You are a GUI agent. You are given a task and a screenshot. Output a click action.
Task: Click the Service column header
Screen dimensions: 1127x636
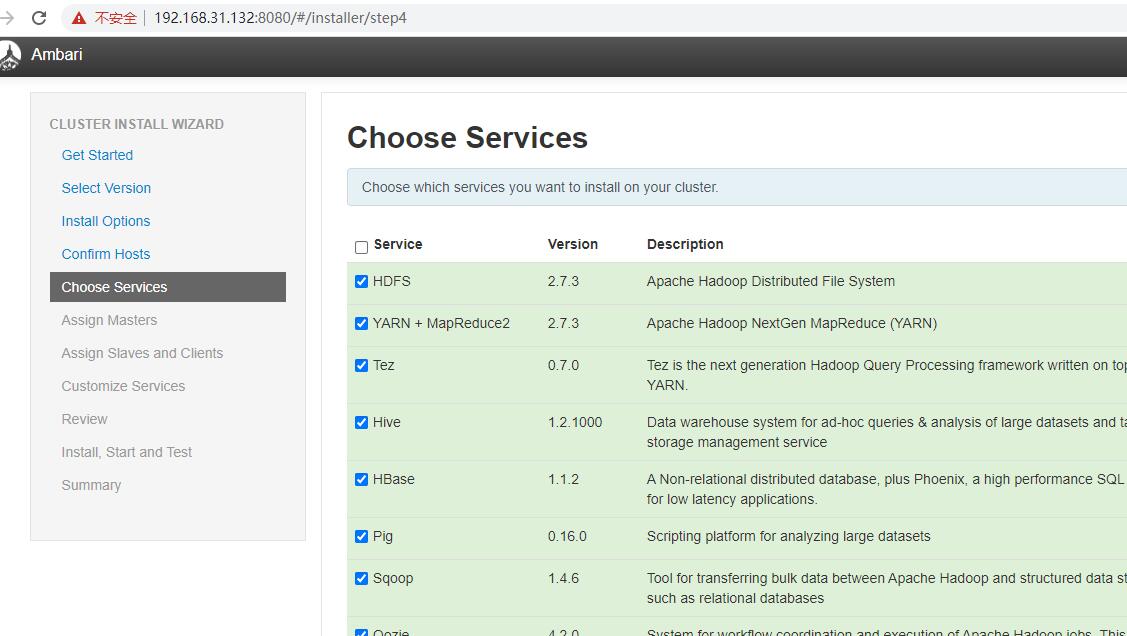[x=398, y=244]
